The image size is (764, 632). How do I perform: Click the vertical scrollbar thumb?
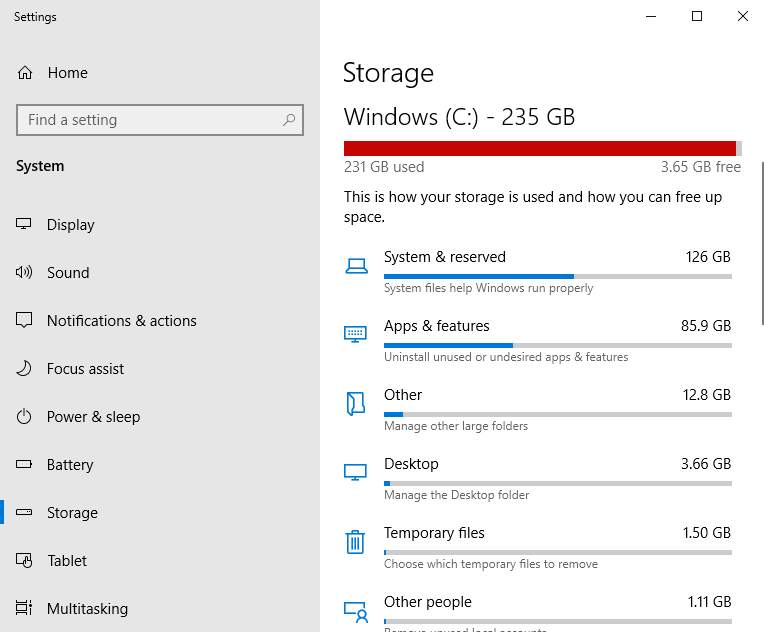tap(762, 244)
